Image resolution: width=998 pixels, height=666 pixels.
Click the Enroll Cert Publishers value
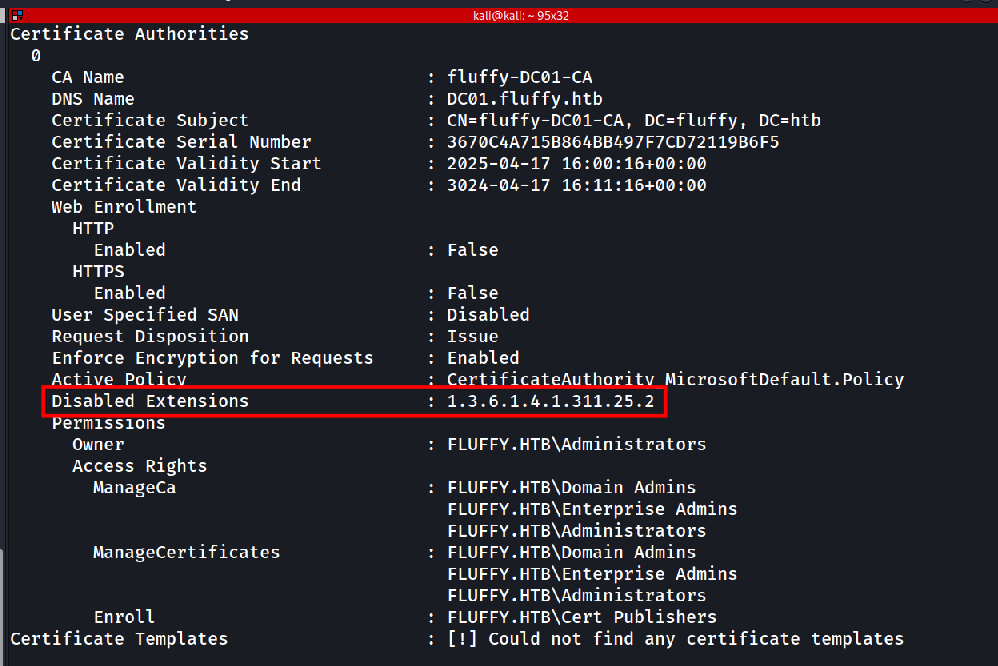coord(582,617)
